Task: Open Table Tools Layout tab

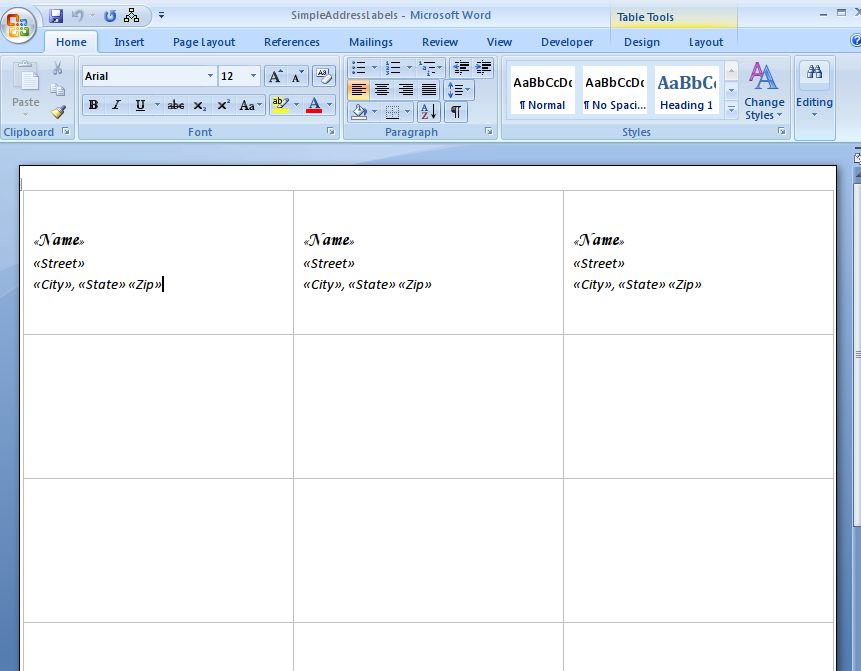Action: pyautogui.click(x=706, y=42)
